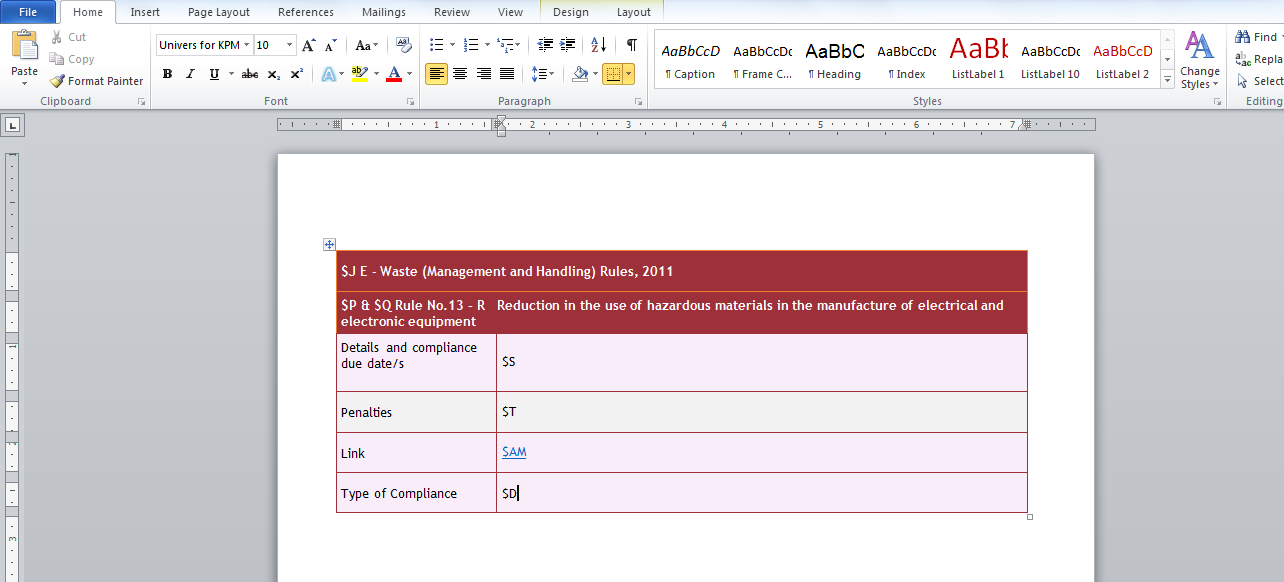Apply strikethrough formatting with abc icon
Viewport: 1284px width, 582px height.
click(x=249, y=74)
